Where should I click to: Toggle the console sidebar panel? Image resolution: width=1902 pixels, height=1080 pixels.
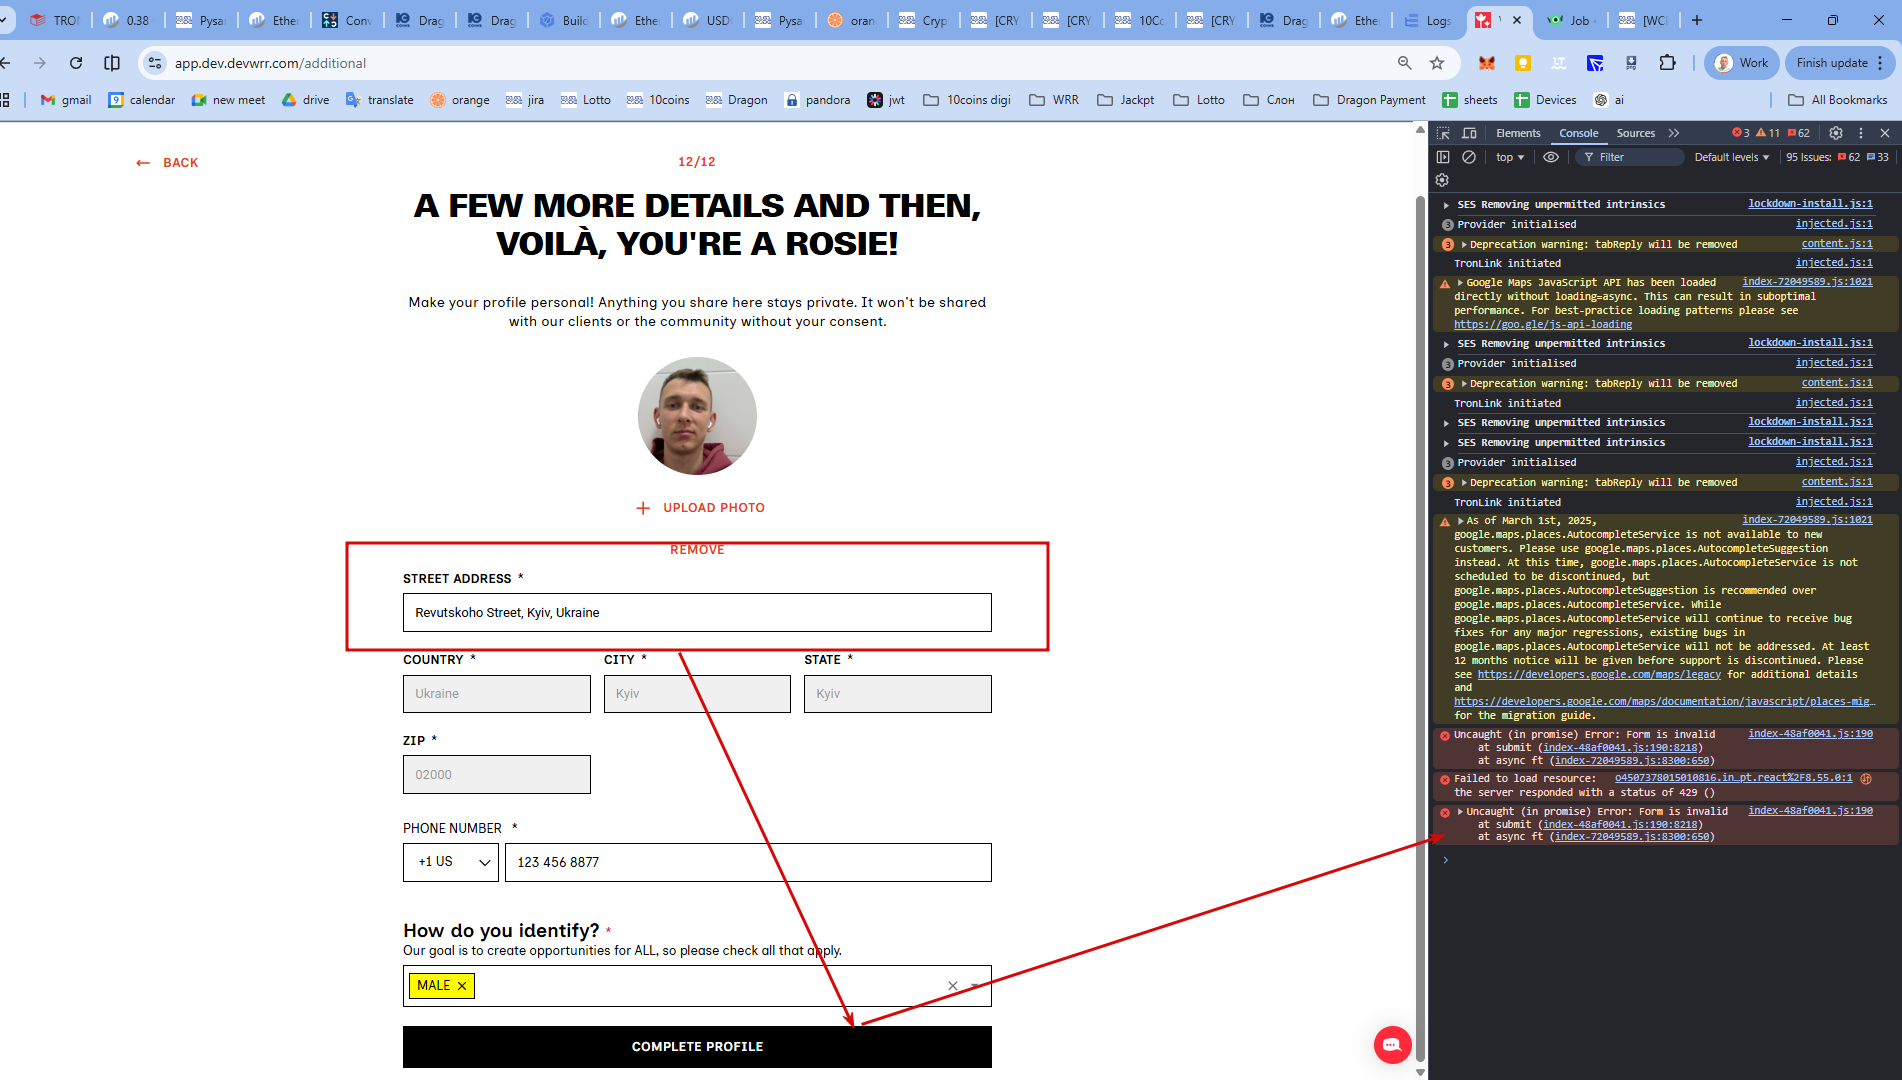1443,157
